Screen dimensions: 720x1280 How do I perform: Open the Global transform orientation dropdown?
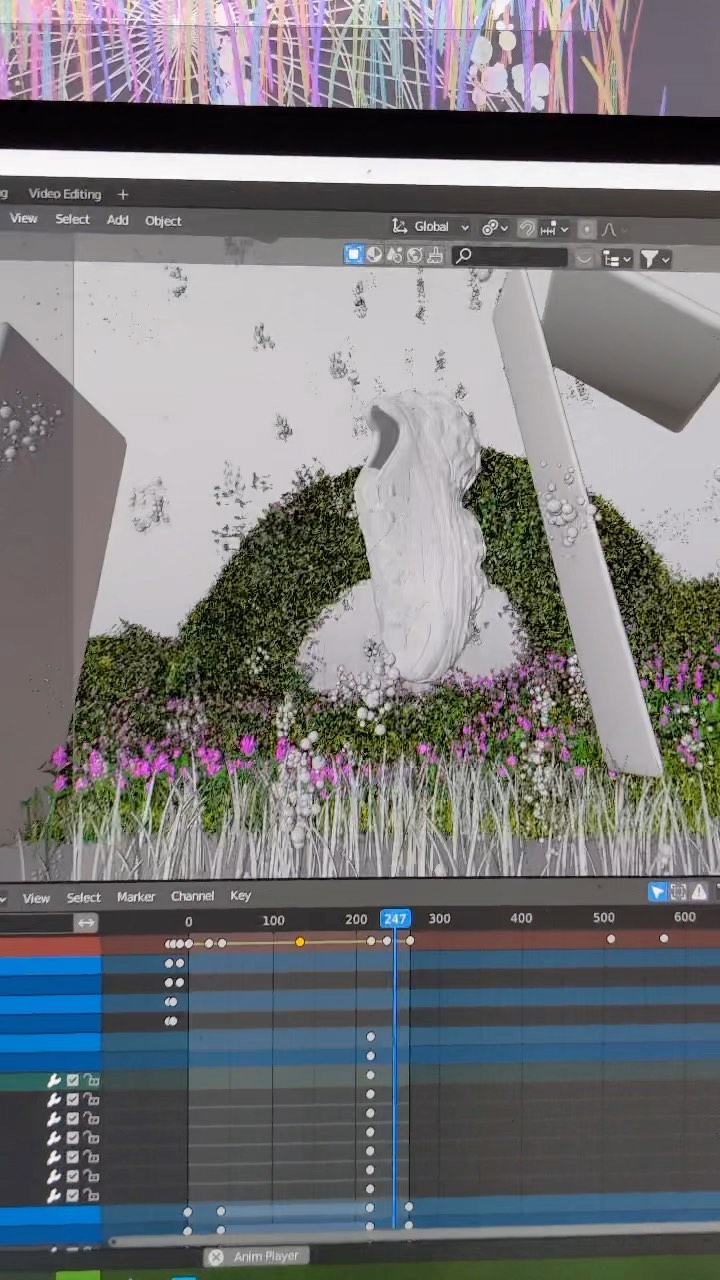(x=431, y=227)
